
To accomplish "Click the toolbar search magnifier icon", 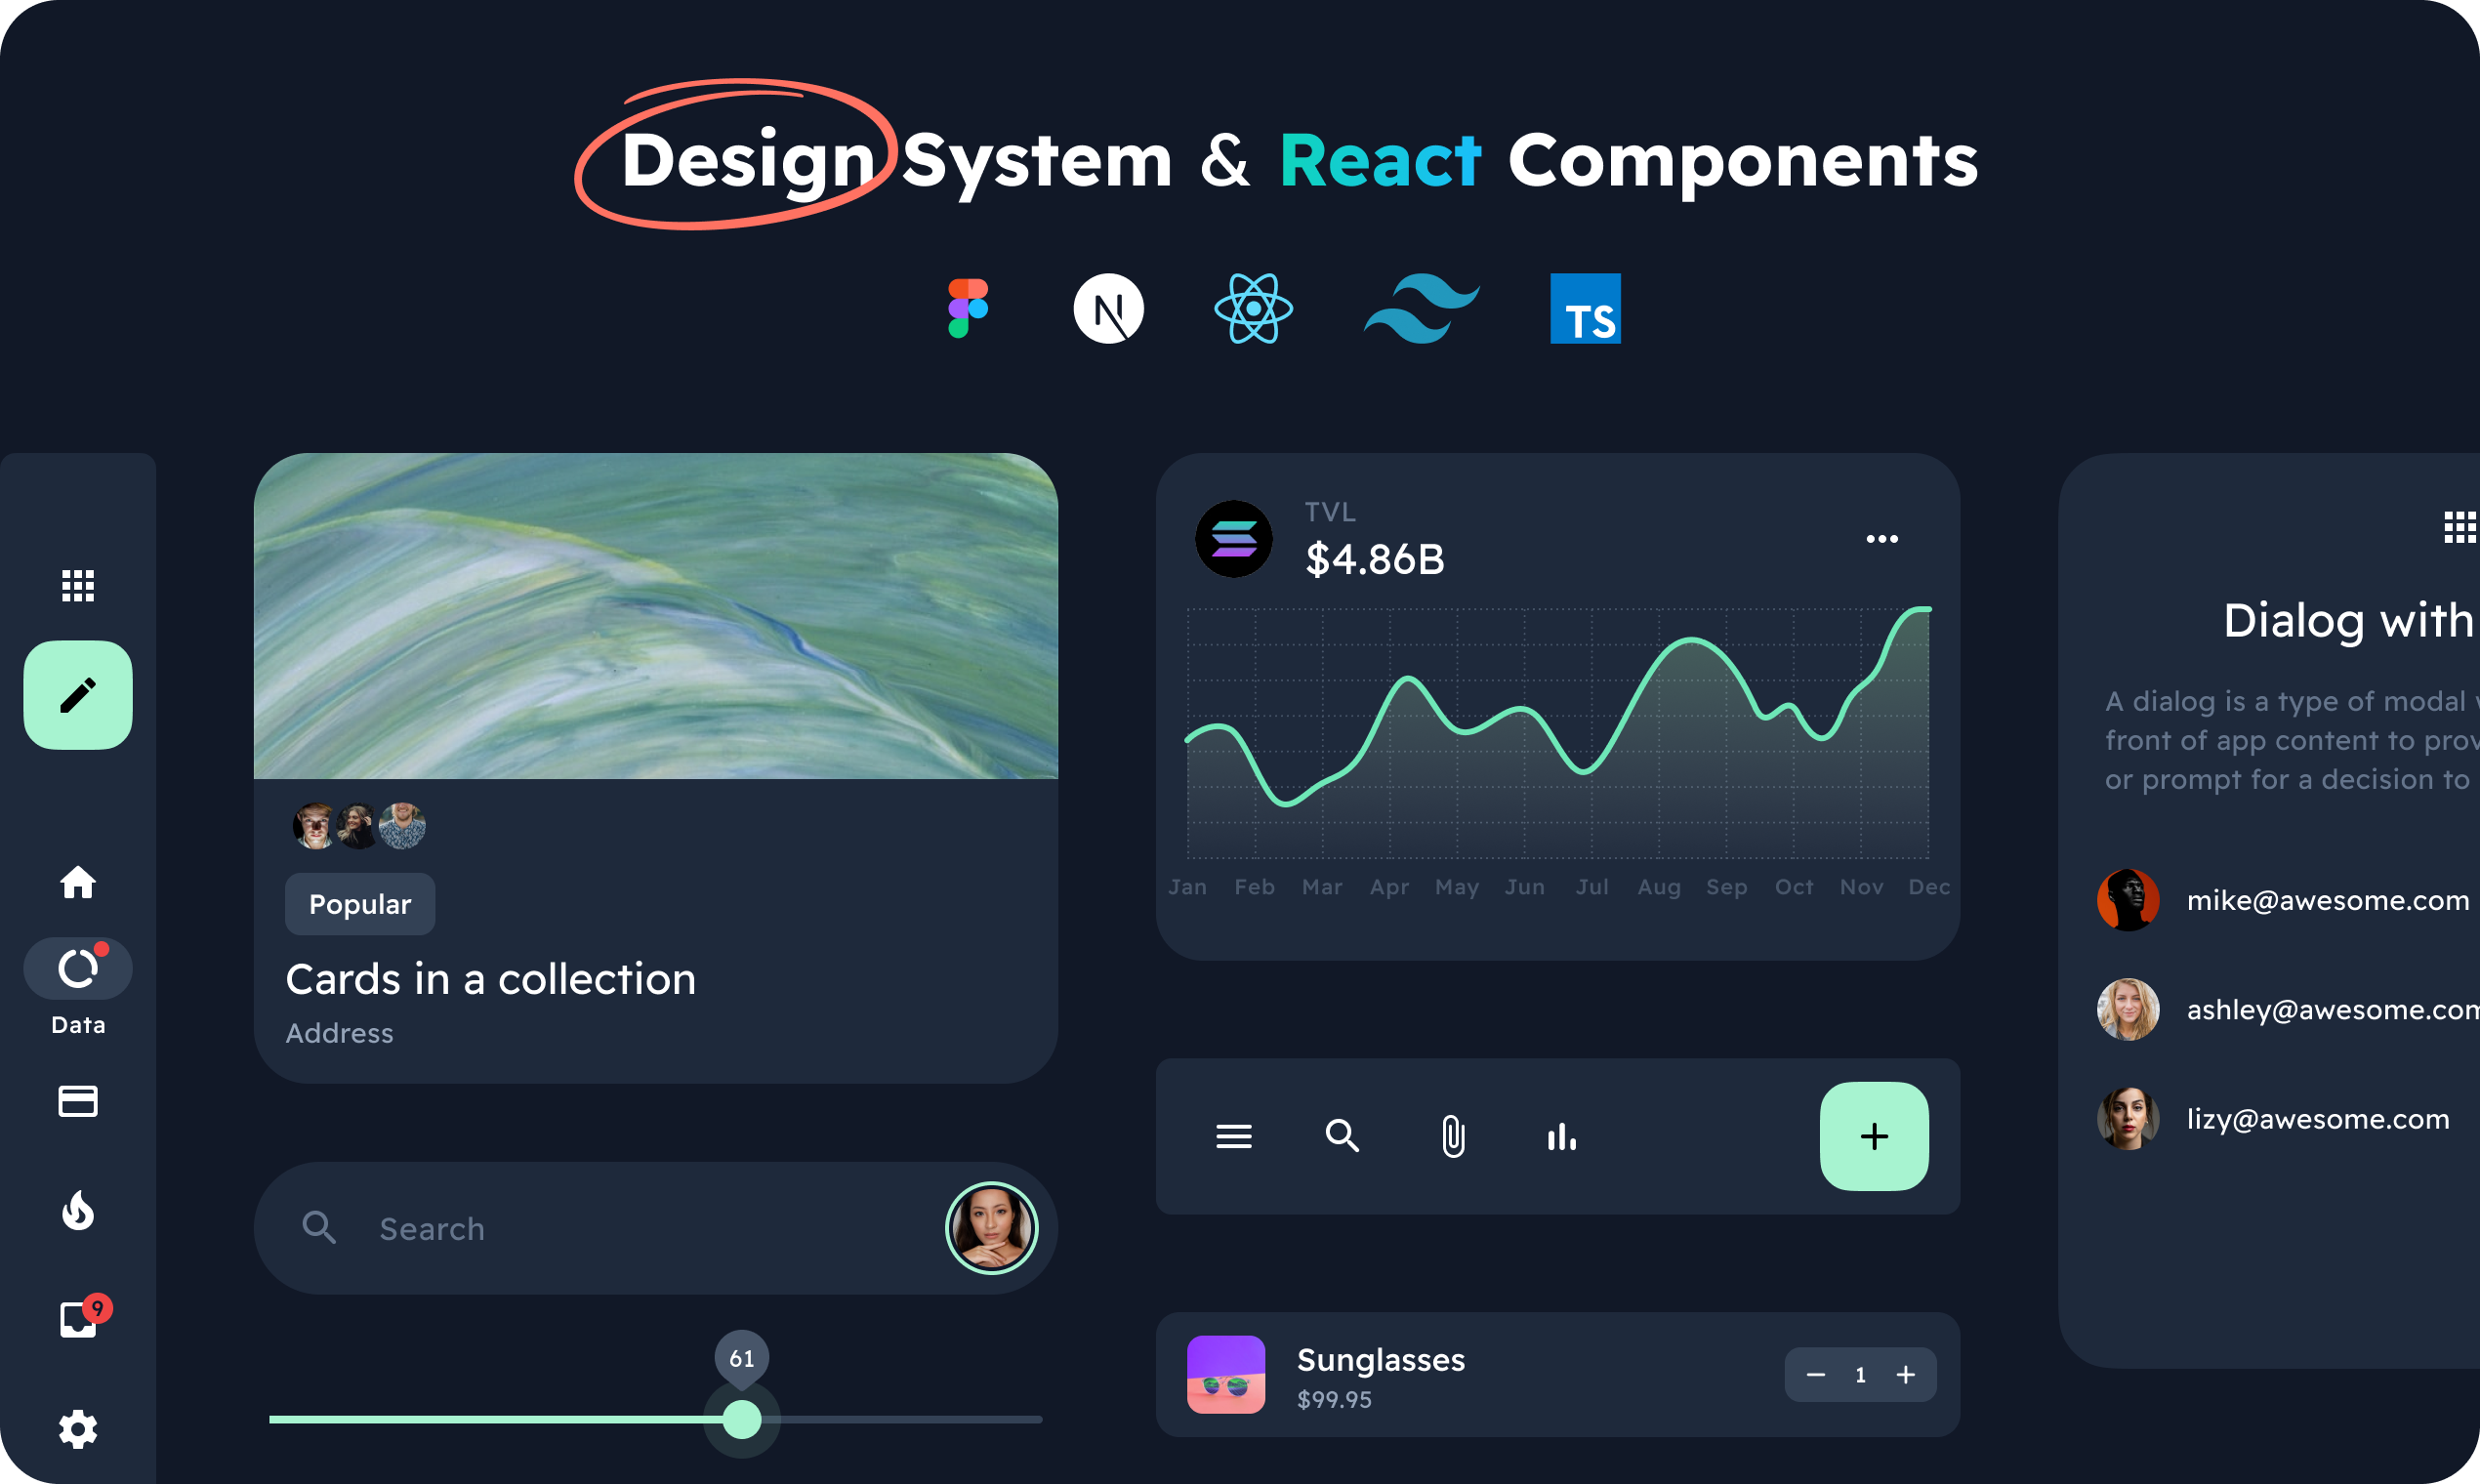I will pos(1342,1136).
